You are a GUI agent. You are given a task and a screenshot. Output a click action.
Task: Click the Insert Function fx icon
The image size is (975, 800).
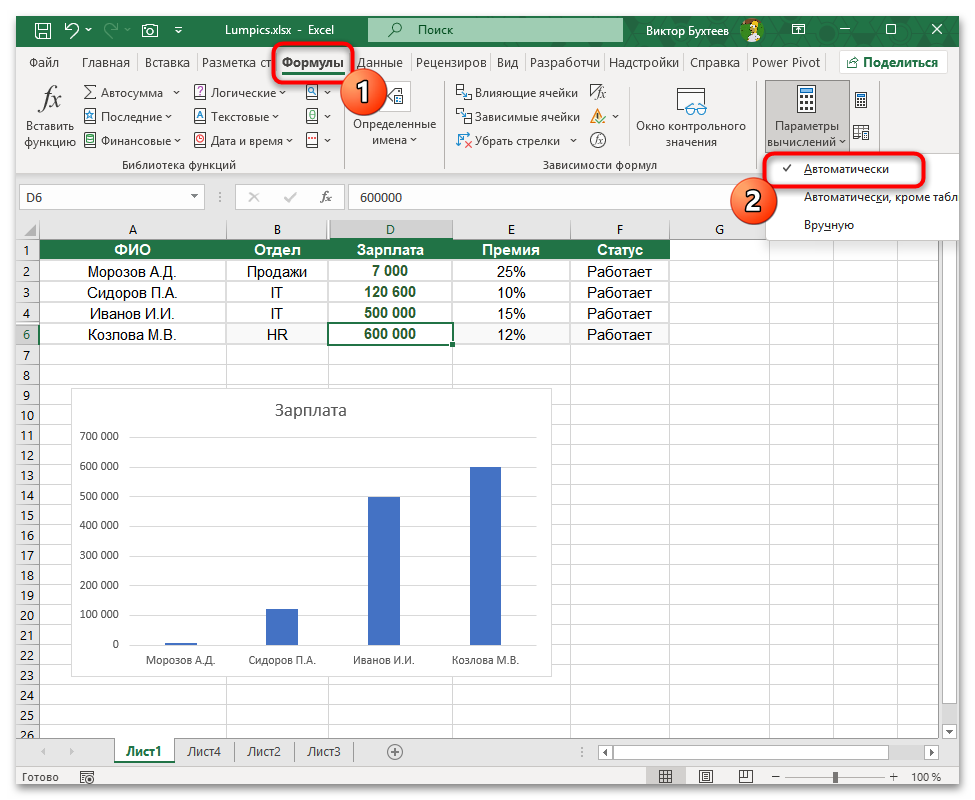[50, 100]
